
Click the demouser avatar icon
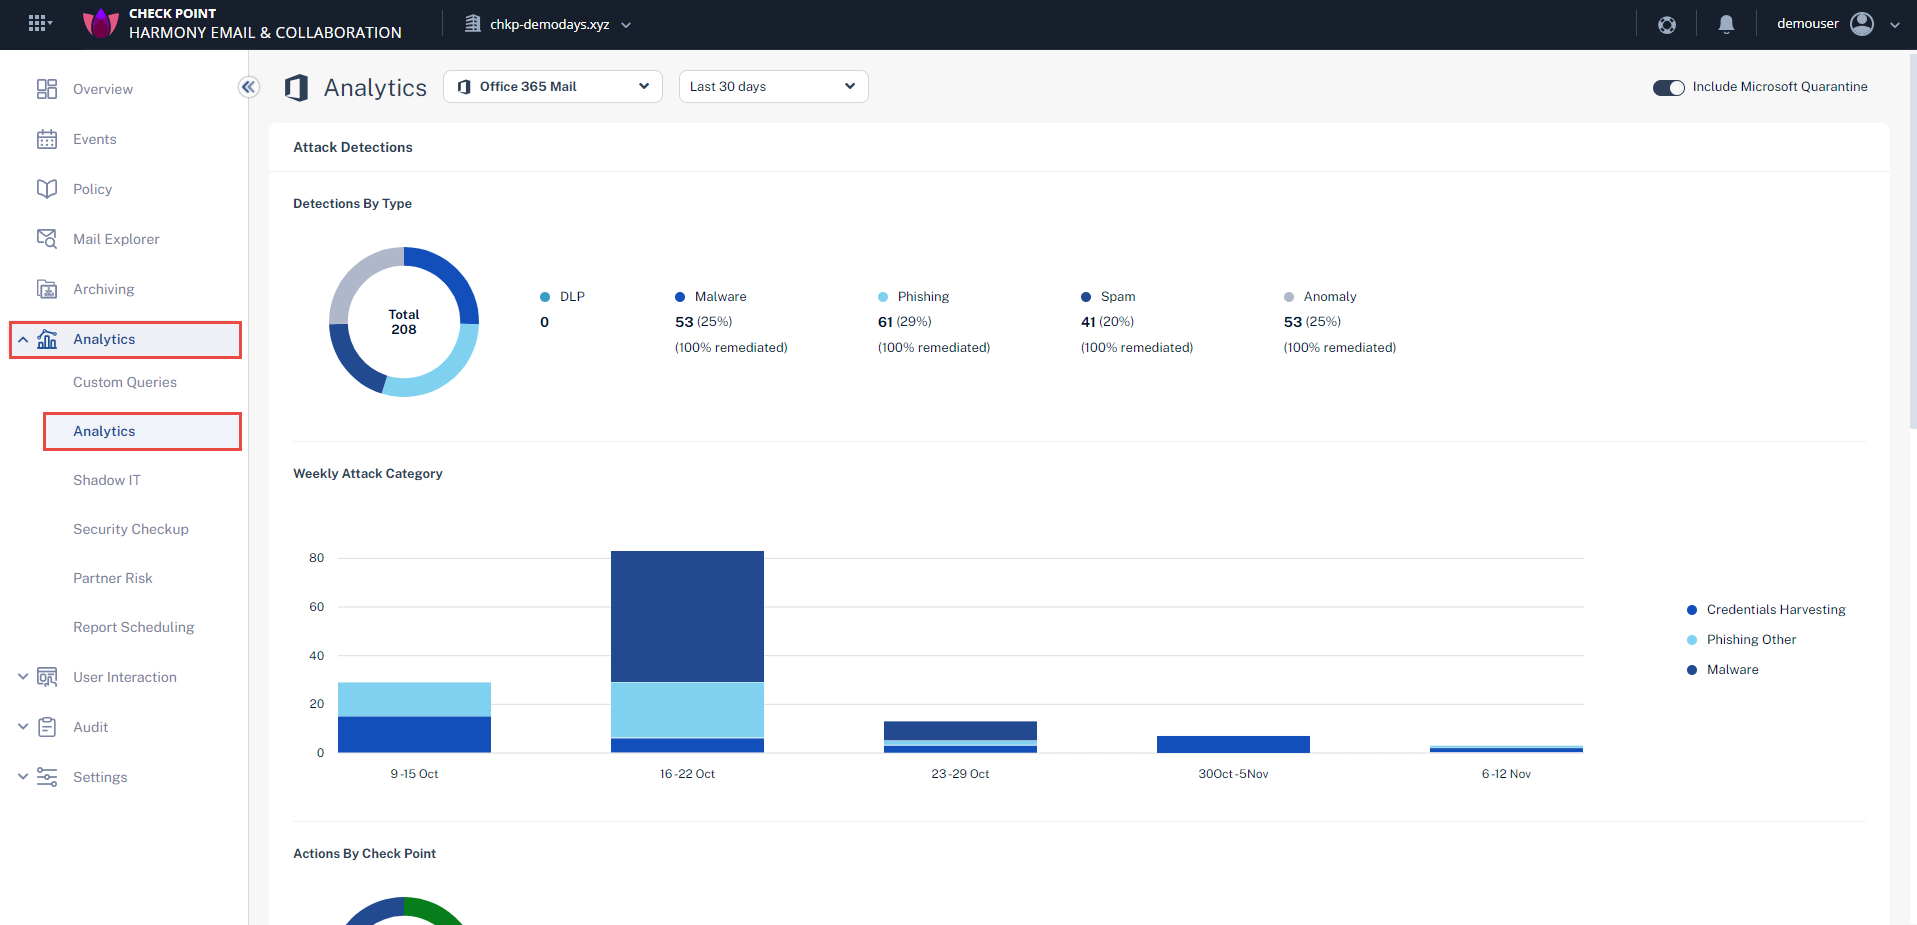click(1862, 24)
